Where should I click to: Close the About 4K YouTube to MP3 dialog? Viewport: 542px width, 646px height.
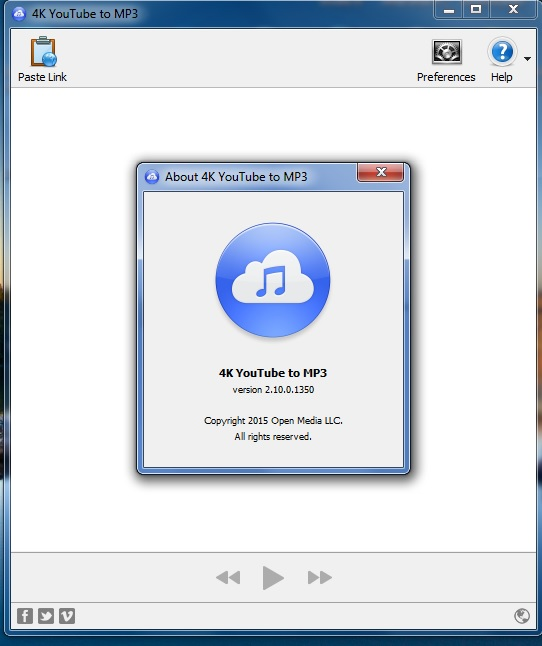click(381, 172)
